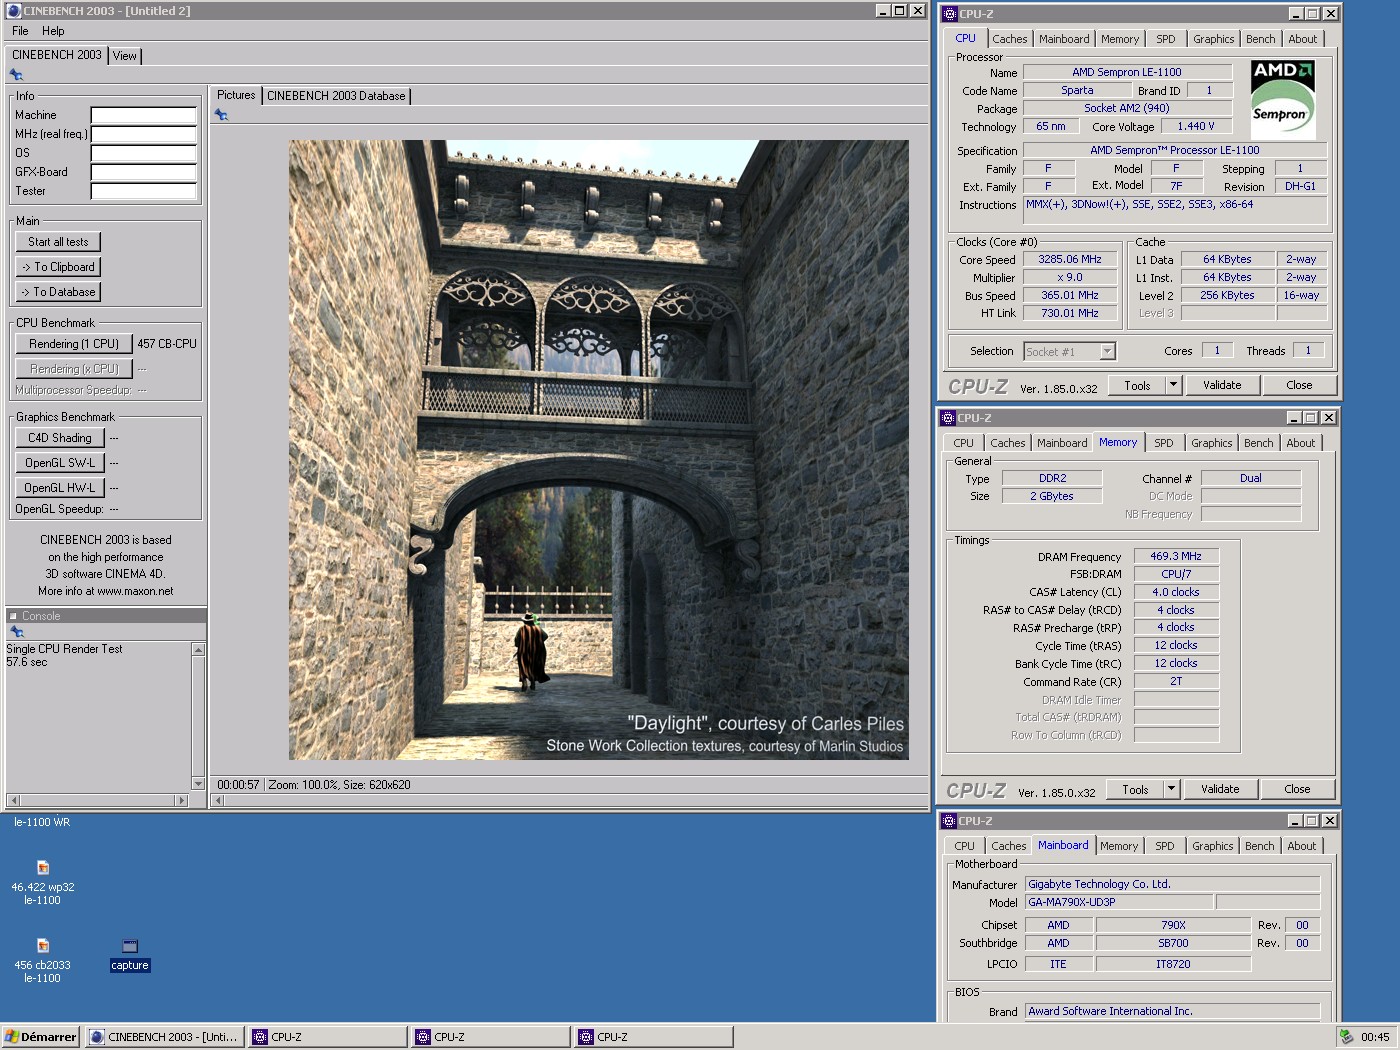Open CPU tab in Memory CPU-Z window
The width and height of the screenshot is (1400, 1050).
(964, 443)
